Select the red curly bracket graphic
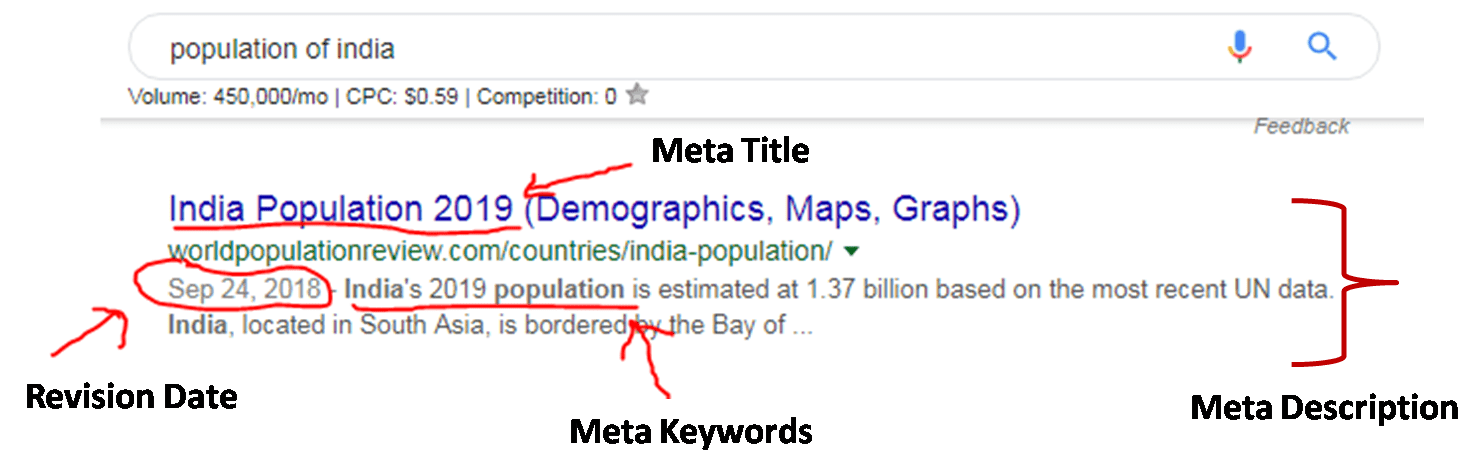This screenshot has width=1482, height=461. click(x=1342, y=282)
